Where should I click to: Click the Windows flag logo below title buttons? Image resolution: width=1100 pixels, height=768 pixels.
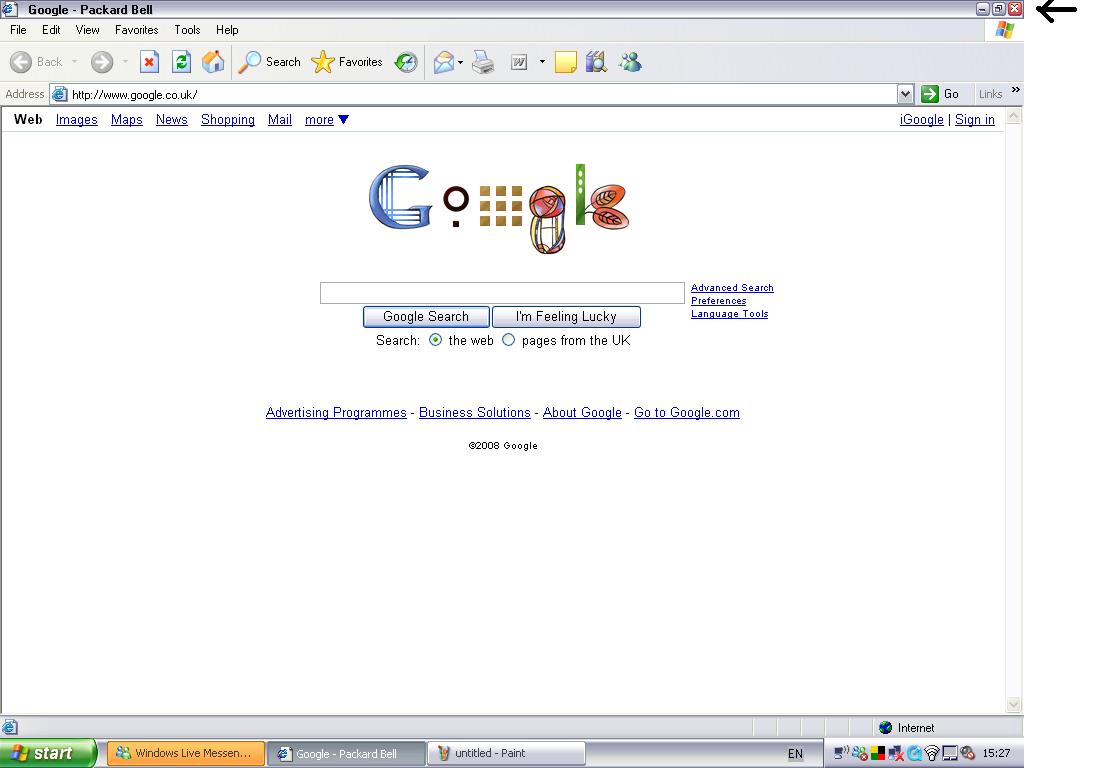coord(1005,30)
